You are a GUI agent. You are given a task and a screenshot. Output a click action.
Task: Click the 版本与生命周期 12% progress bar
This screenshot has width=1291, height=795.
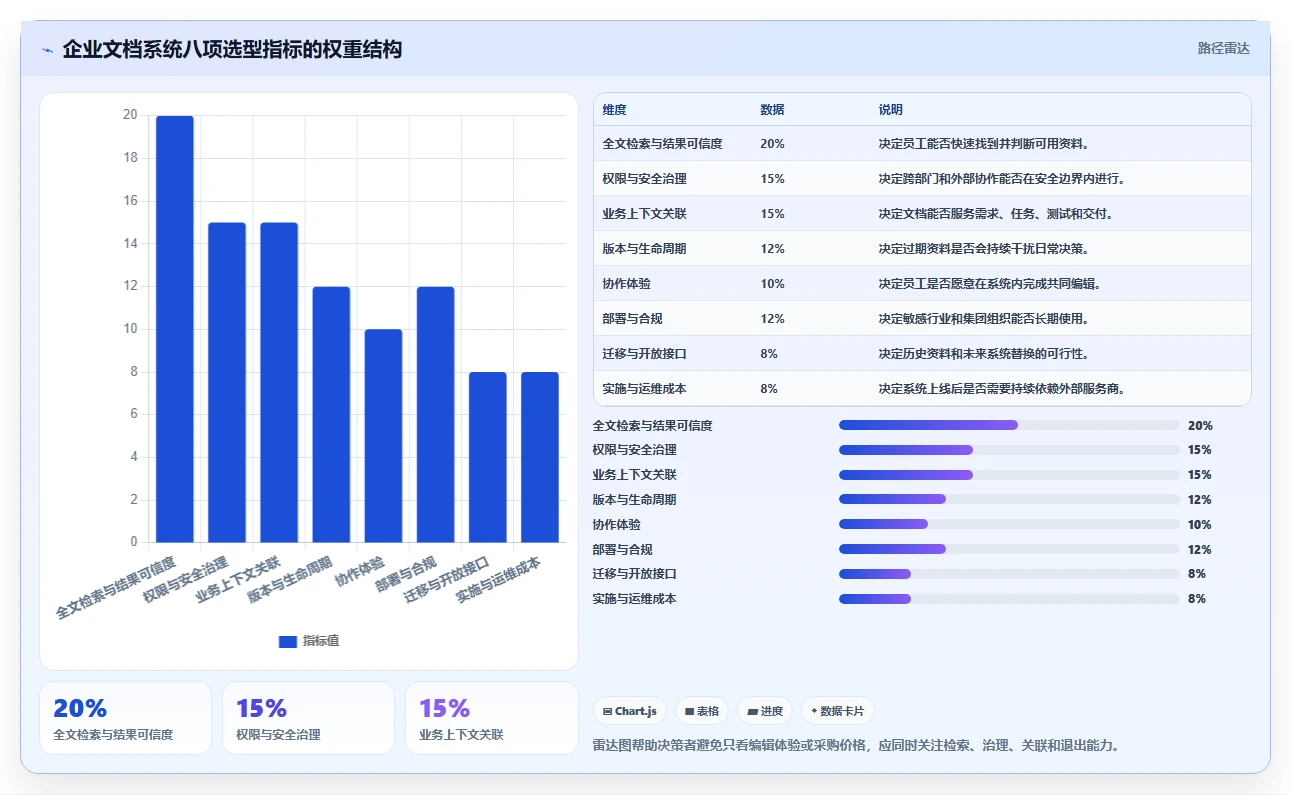click(x=1009, y=499)
